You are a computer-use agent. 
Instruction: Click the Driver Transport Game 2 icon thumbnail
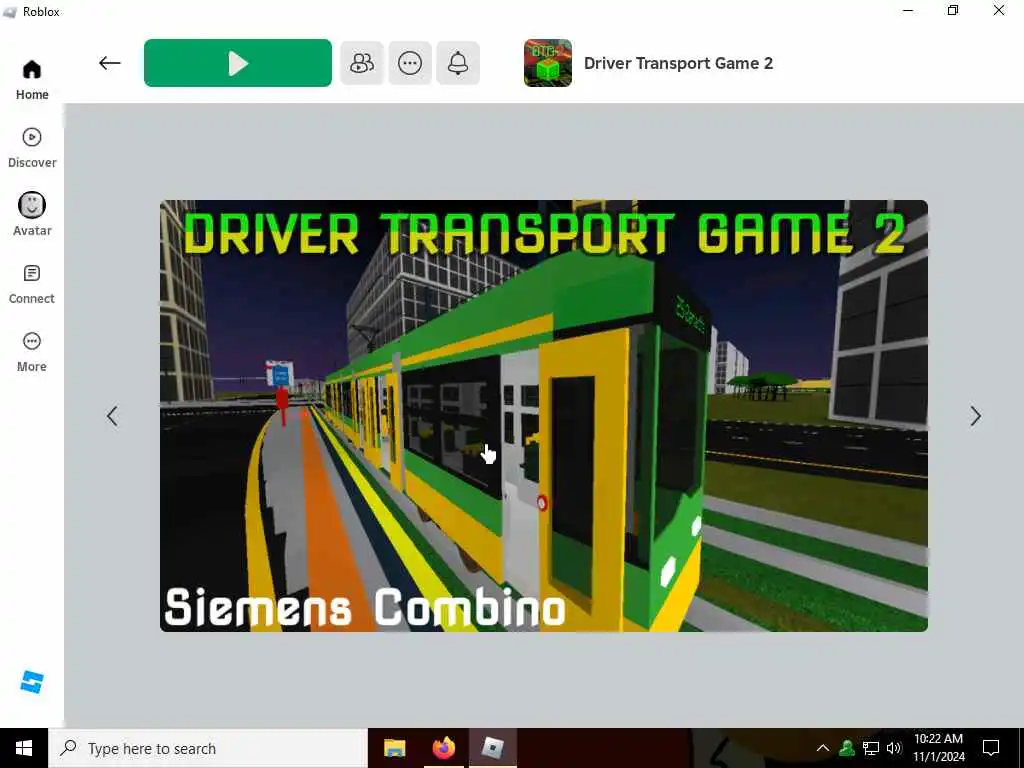point(548,63)
